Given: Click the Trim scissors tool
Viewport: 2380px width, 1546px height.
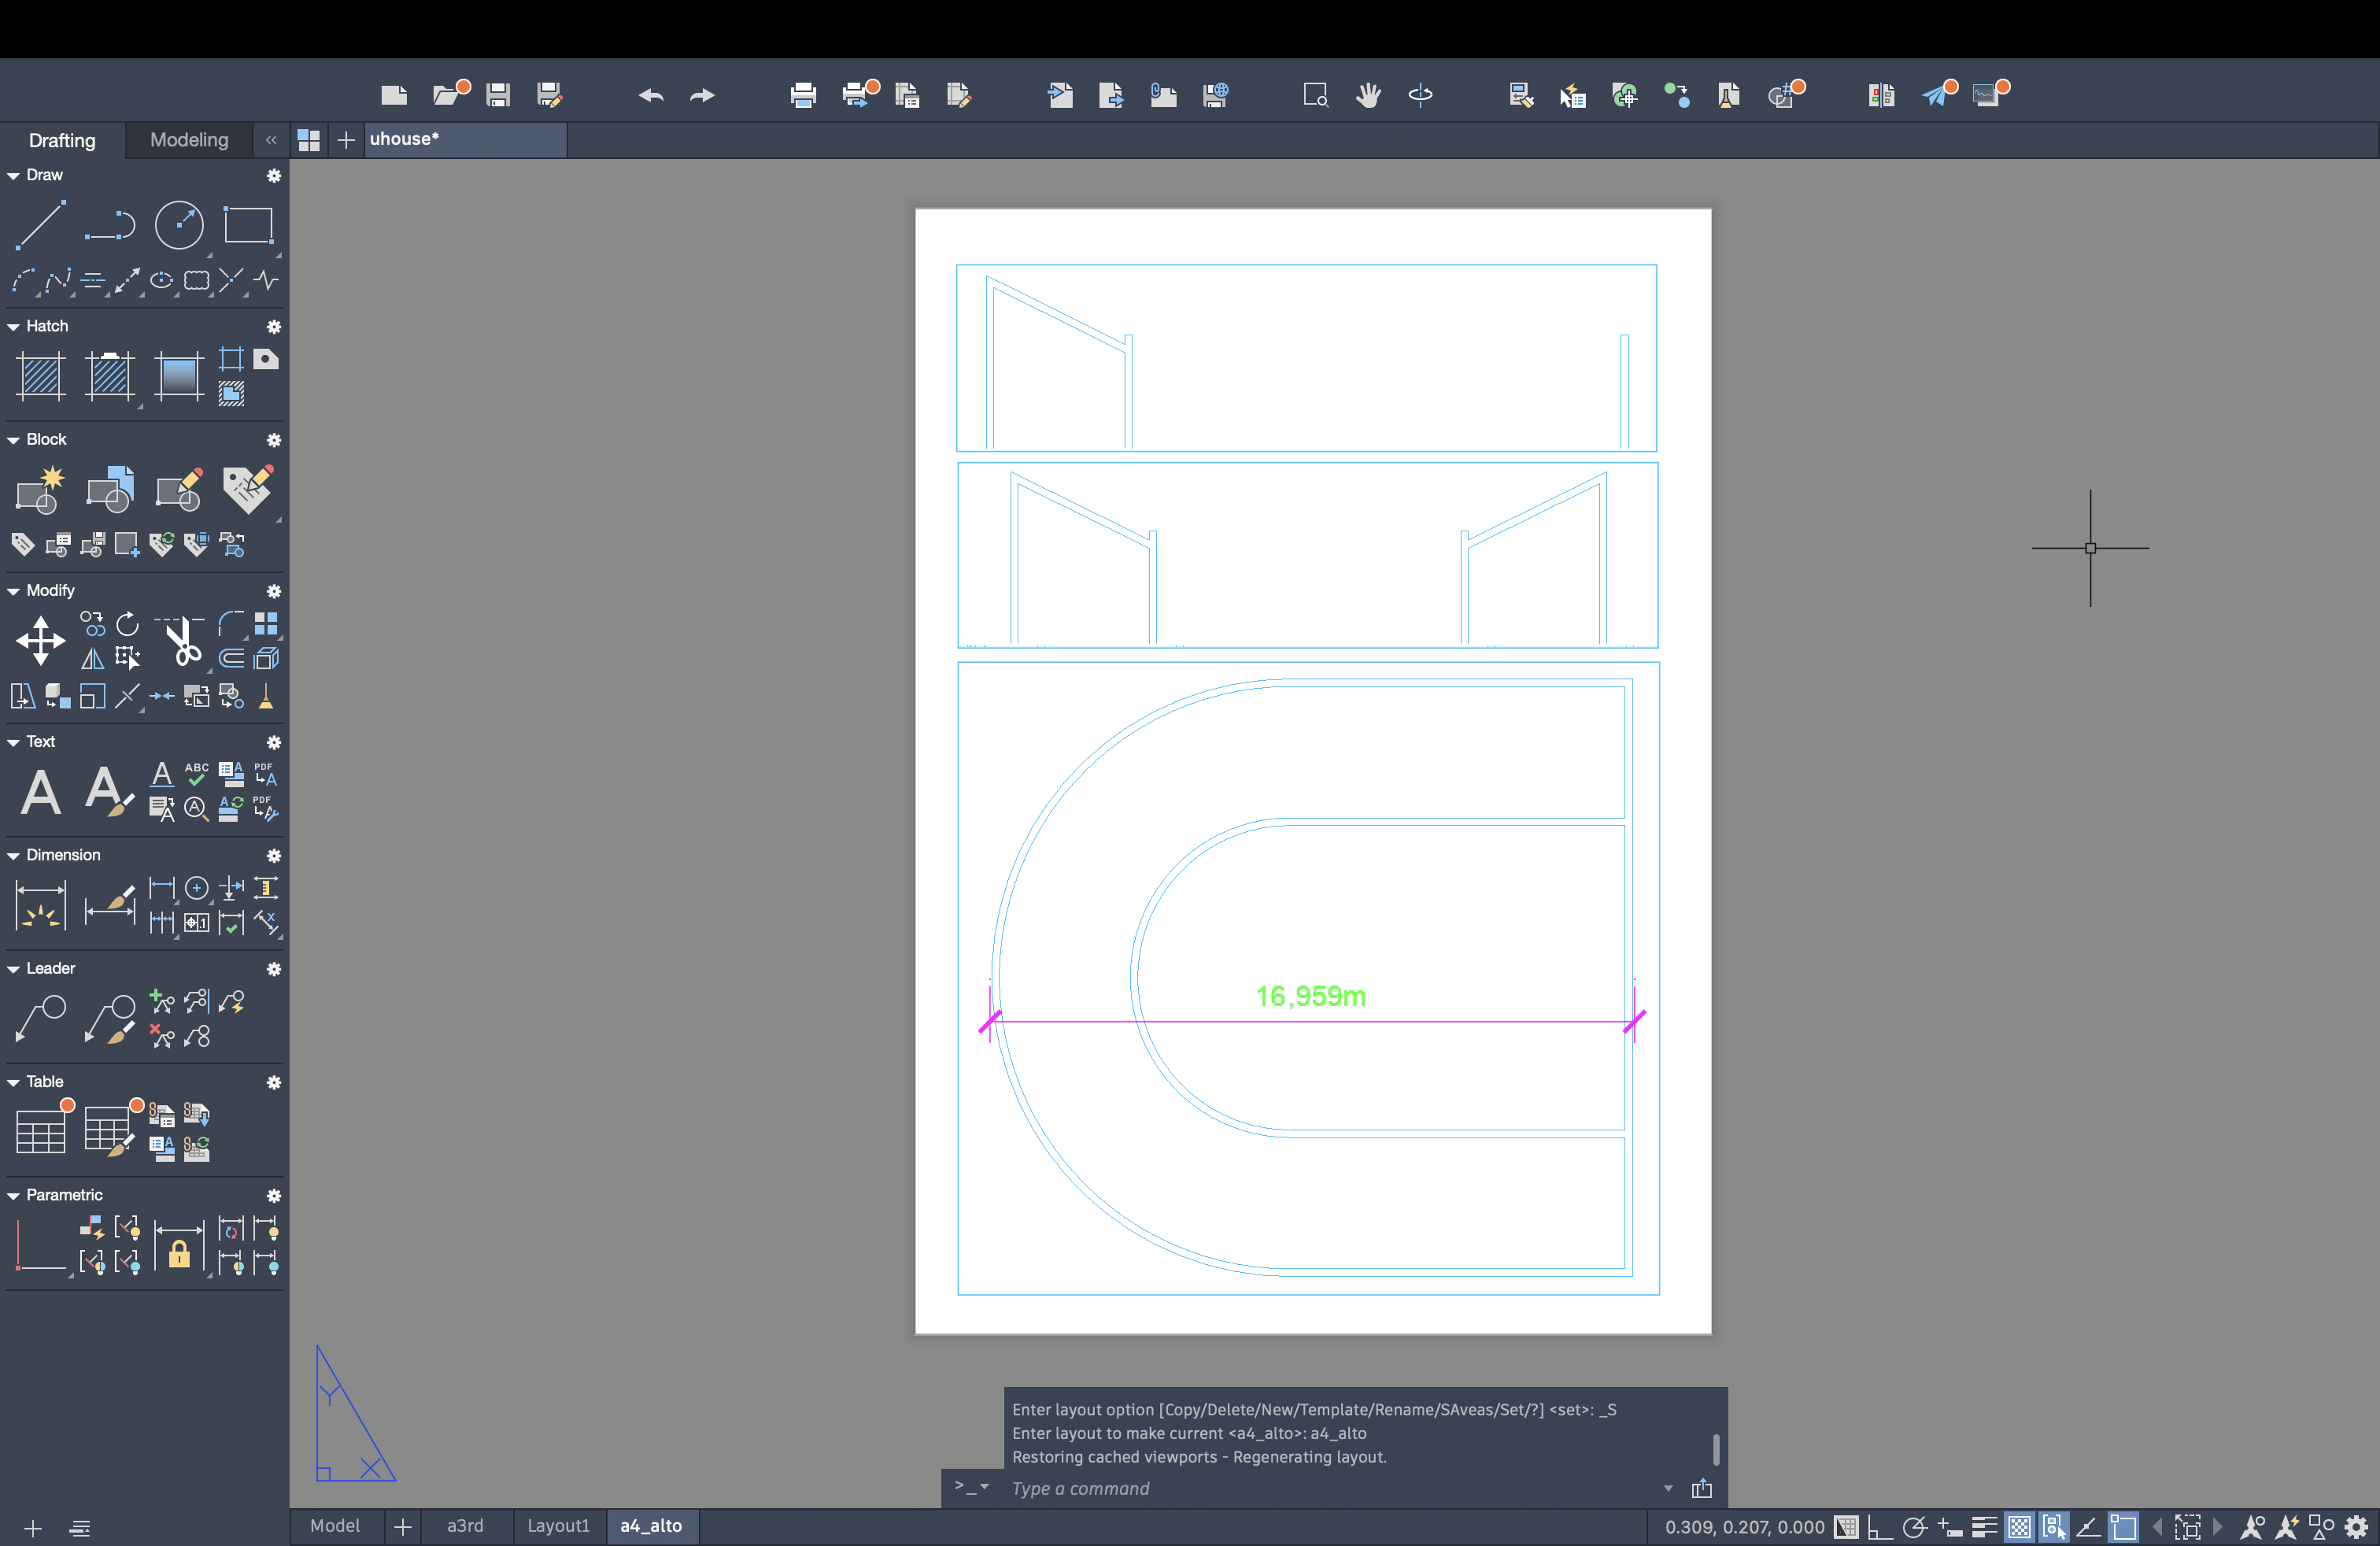Looking at the screenshot, I should pos(183,642).
